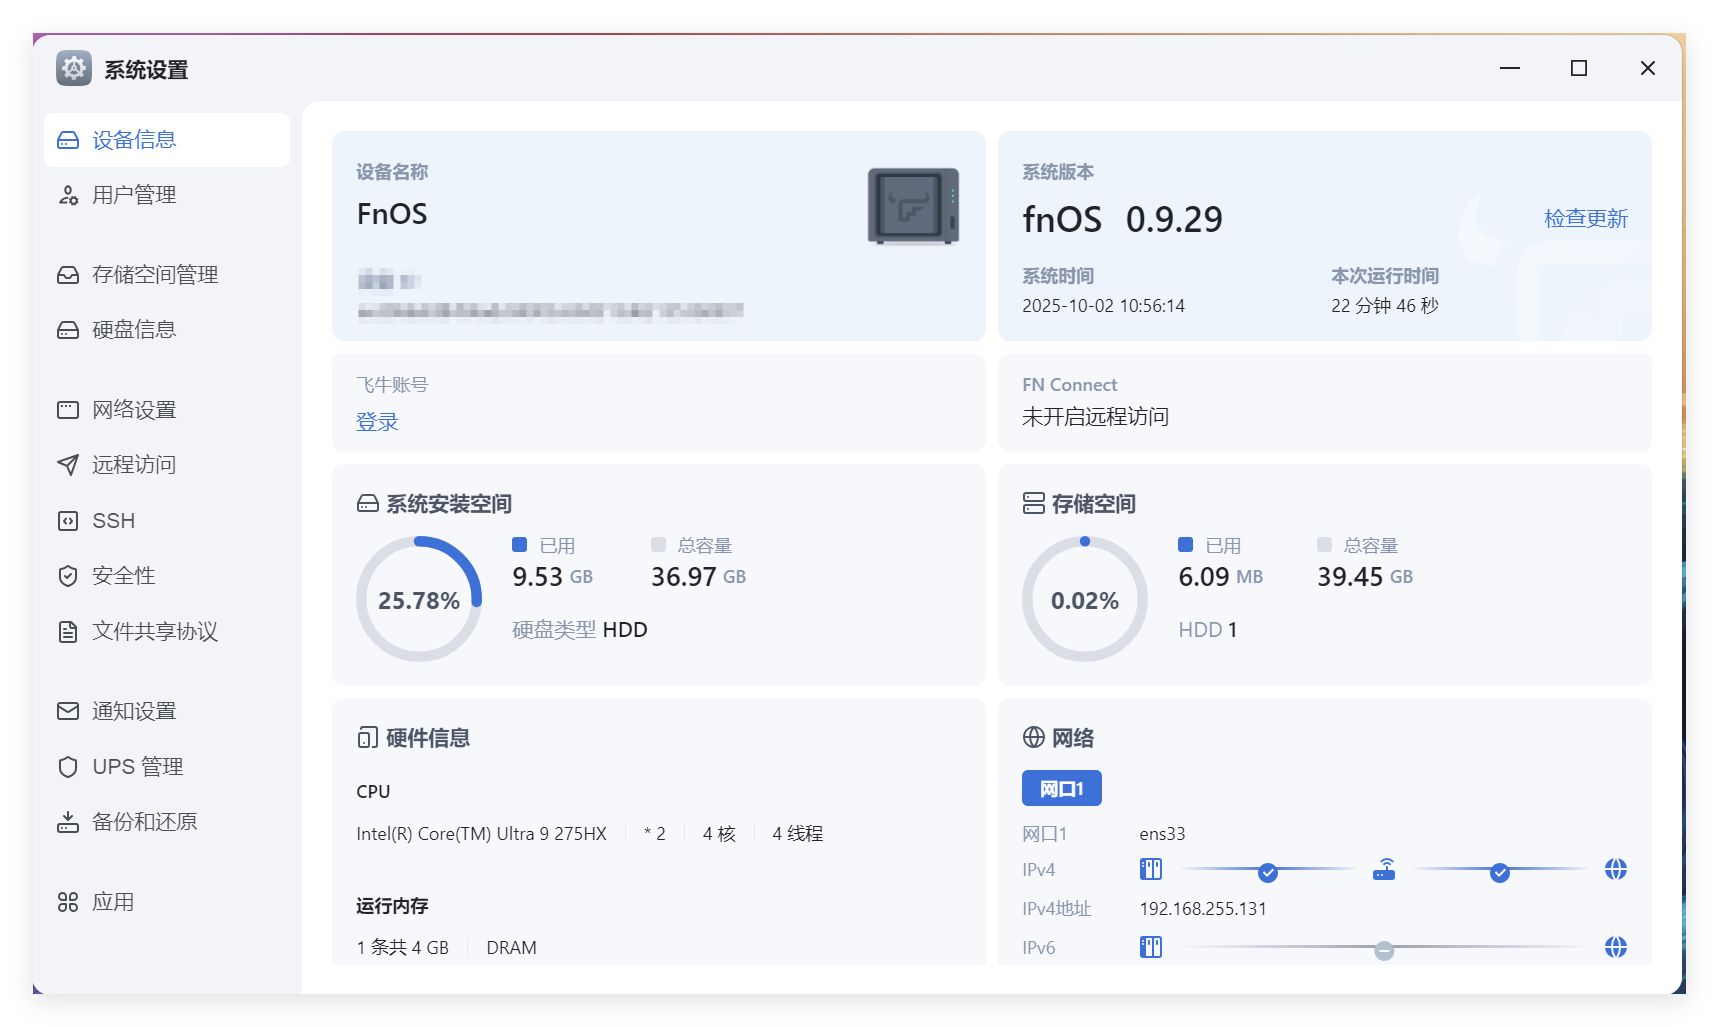The width and height of the screenshot is (1719, 1027).
Task: Click the network settings icon
Action: [x=68, y=410]
